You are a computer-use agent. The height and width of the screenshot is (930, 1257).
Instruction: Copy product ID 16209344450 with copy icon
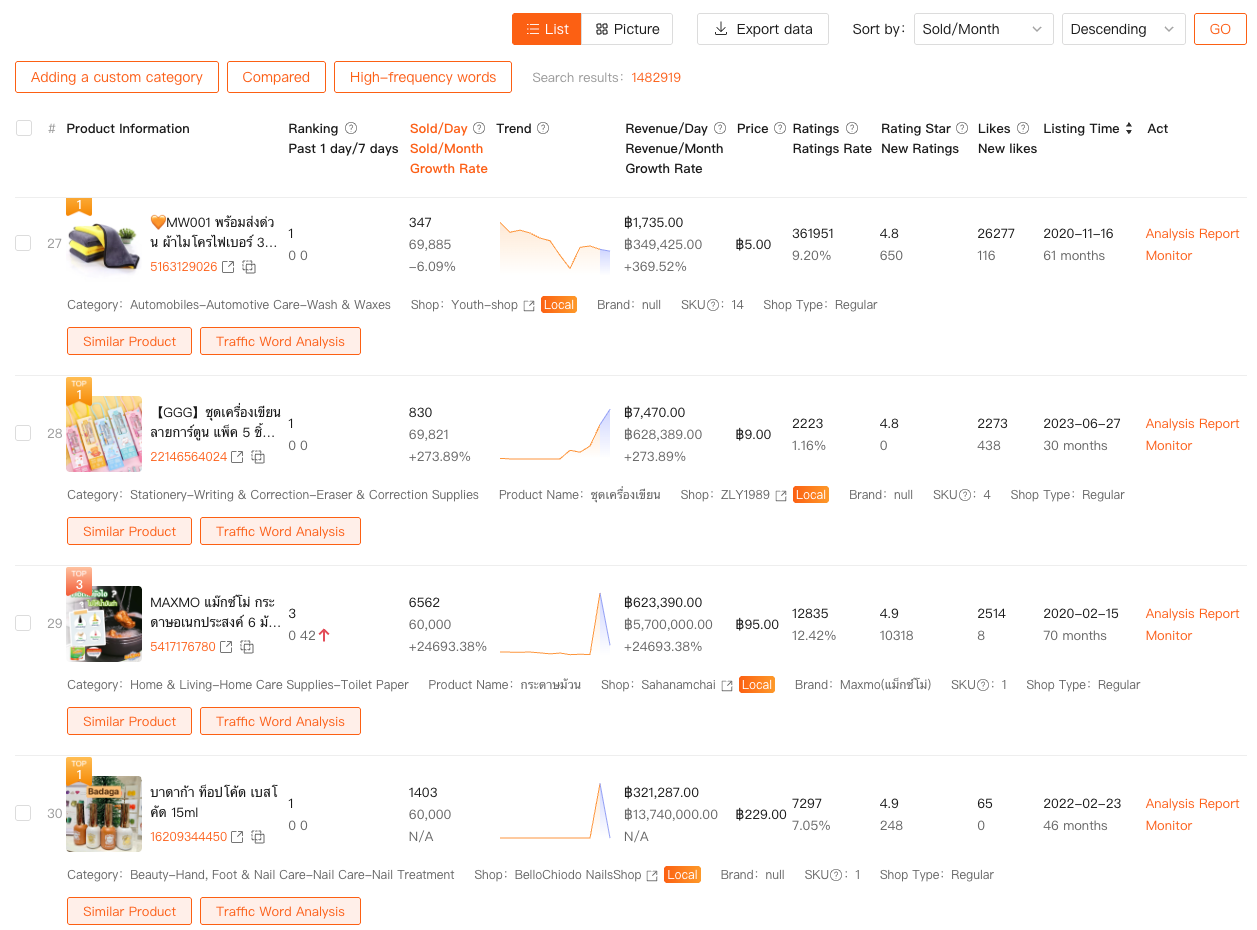pos(258,837)
